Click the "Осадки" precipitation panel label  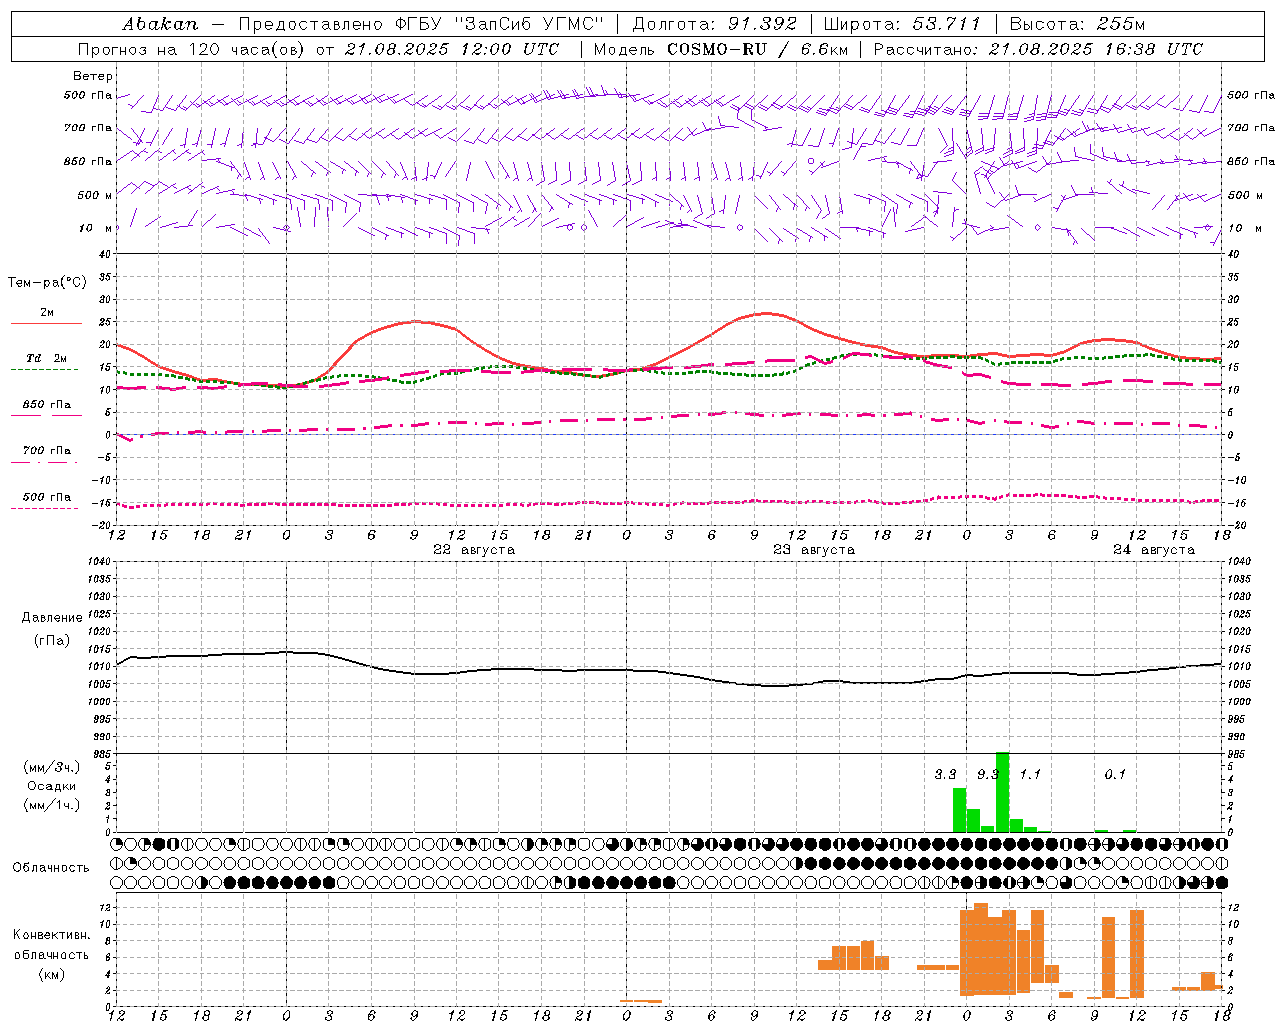point(51,786)
